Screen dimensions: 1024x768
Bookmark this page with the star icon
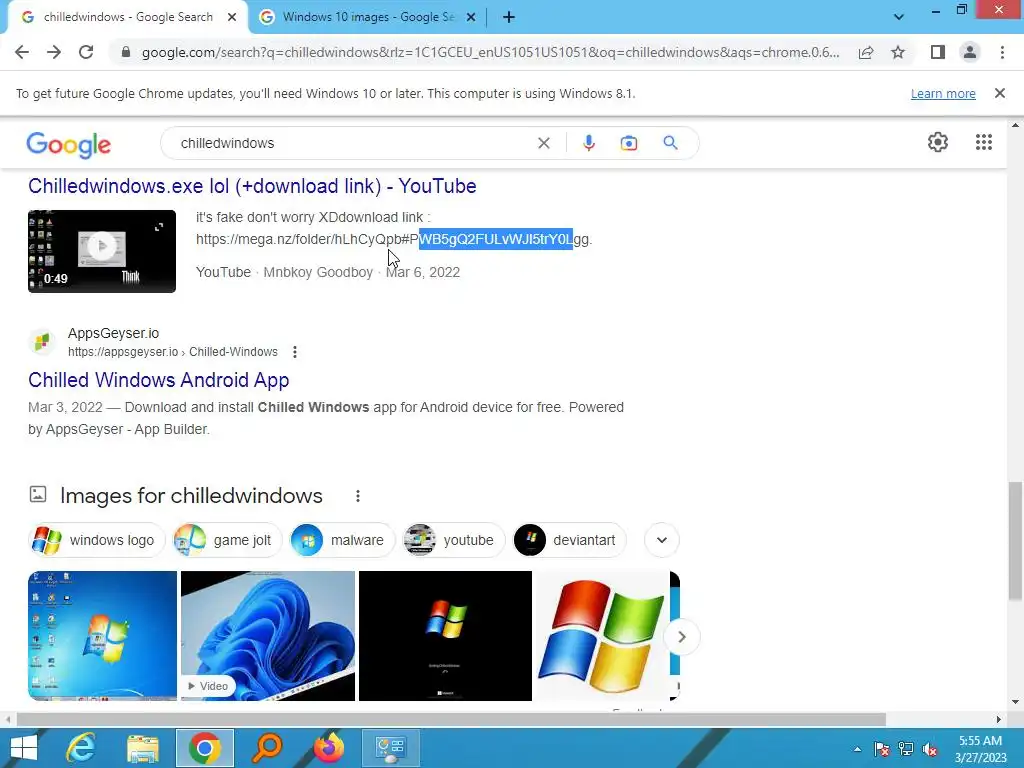898,52
